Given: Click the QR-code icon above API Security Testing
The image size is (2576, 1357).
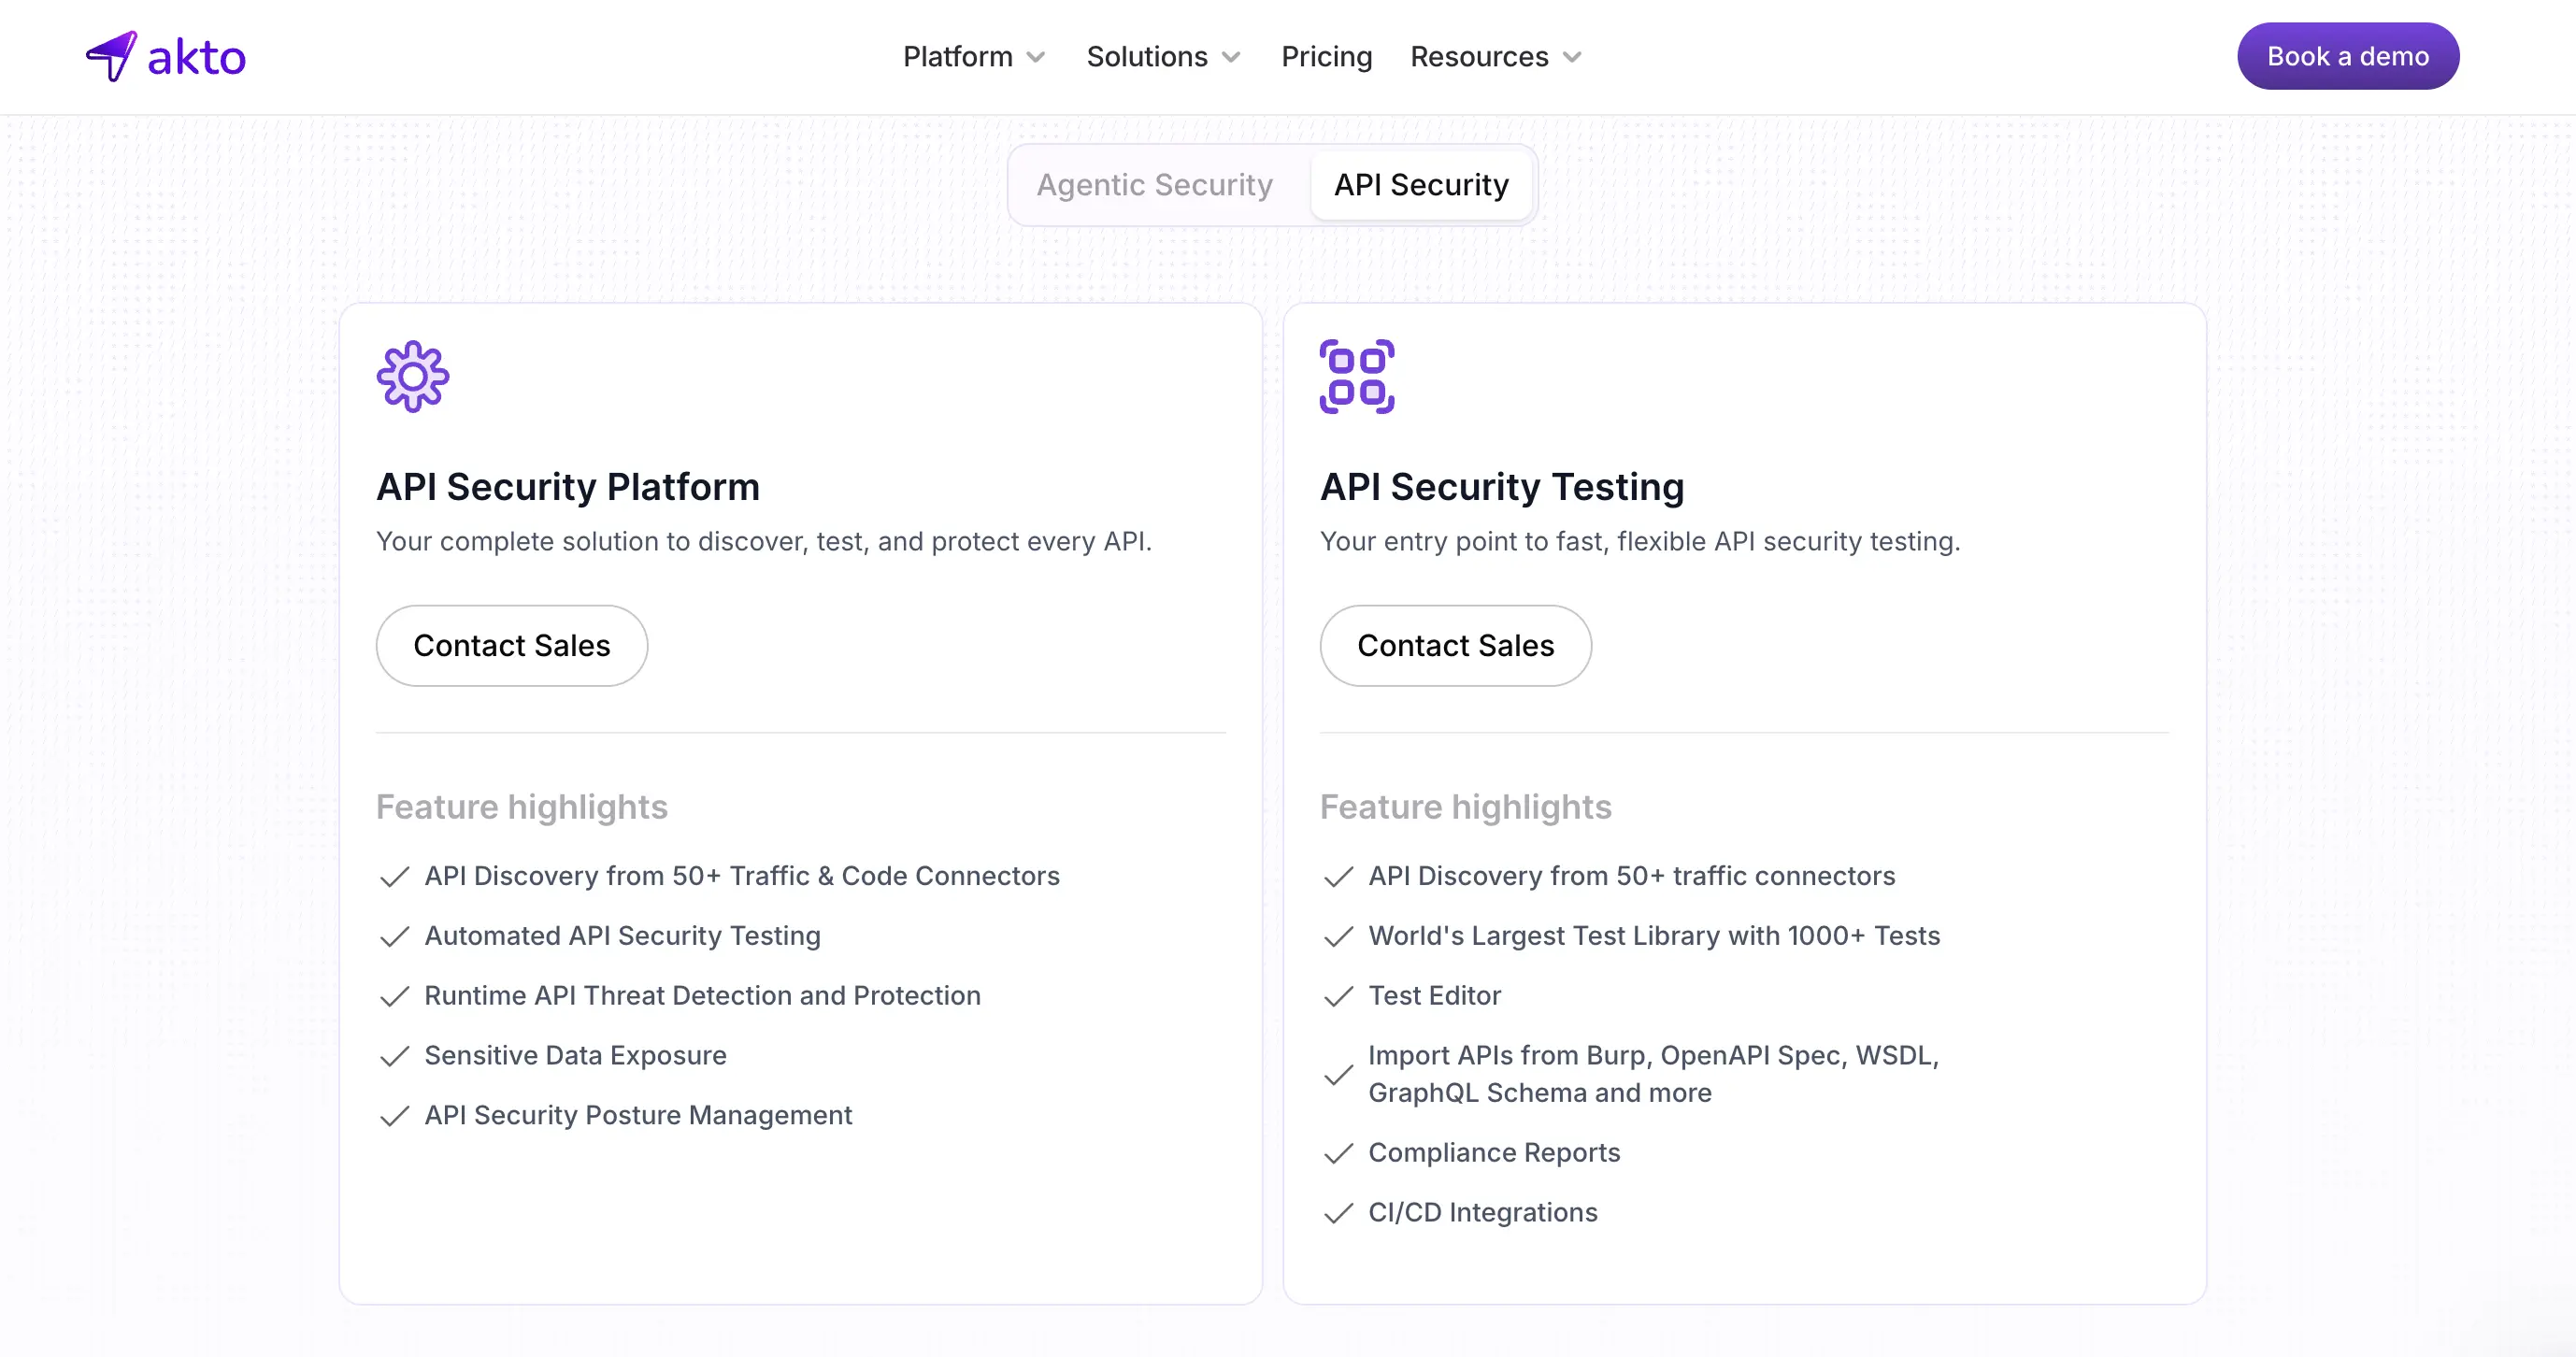Looking at the screenshot, I should [x=1356, y=375].
